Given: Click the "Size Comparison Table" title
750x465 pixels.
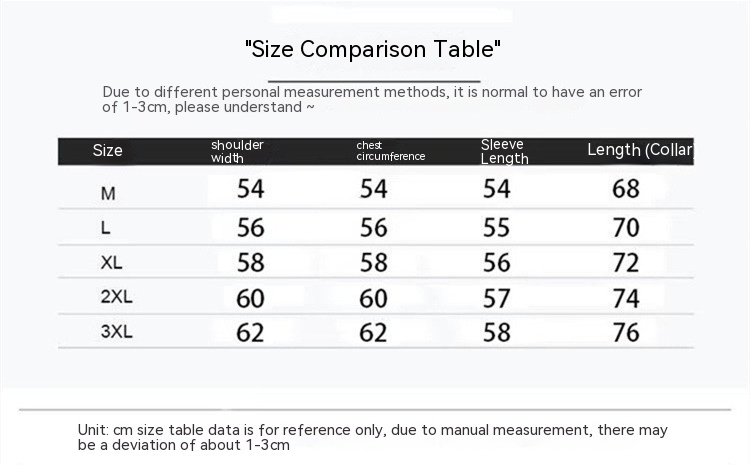Looking at the screenshot, I should 373,48.
